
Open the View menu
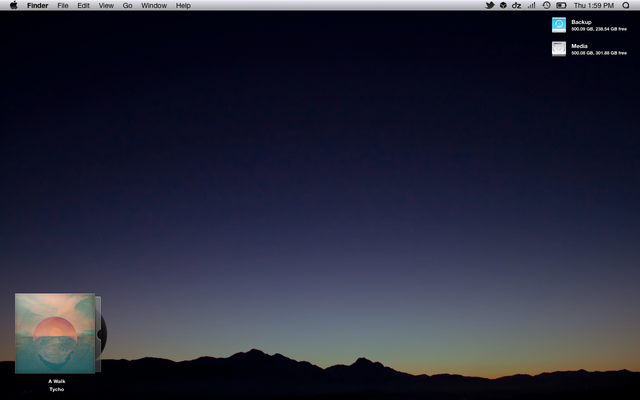106,5
